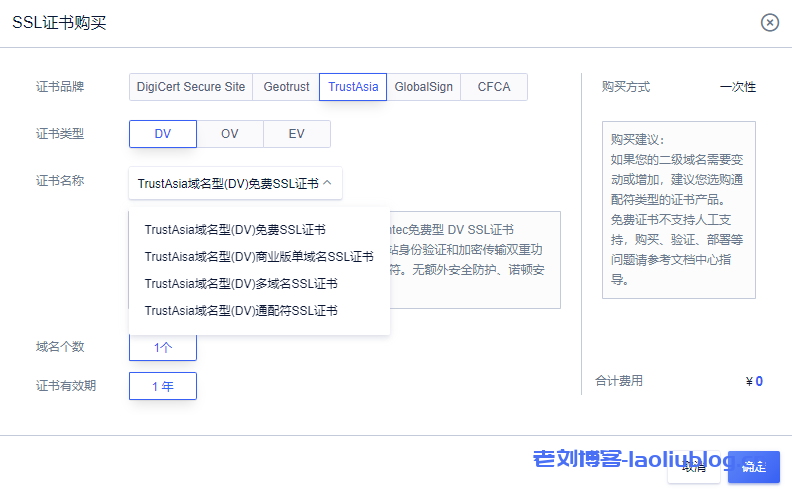Switch certificate type to EV

[296, 134]
